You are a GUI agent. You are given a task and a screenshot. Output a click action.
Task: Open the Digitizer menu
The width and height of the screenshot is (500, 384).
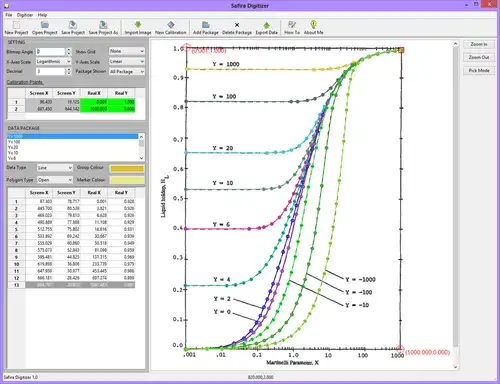(x=25, y=15)
